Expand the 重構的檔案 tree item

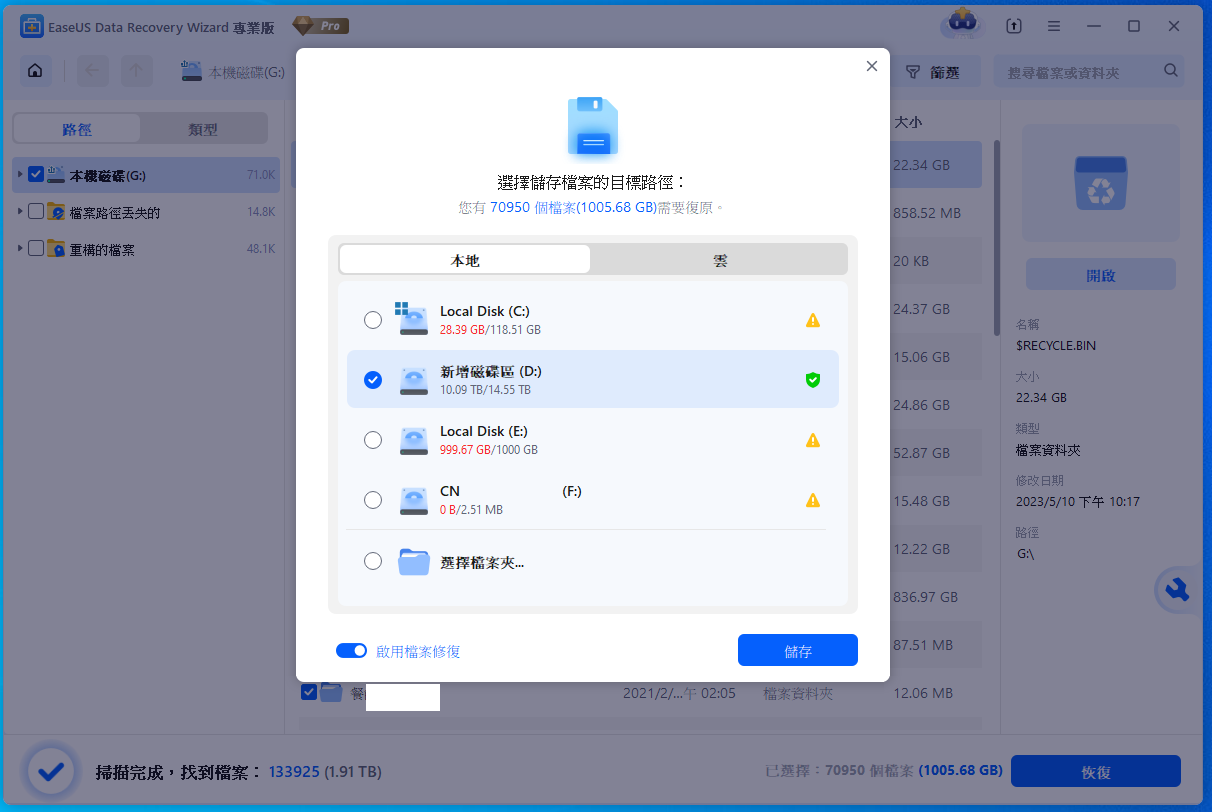[19, 248]
